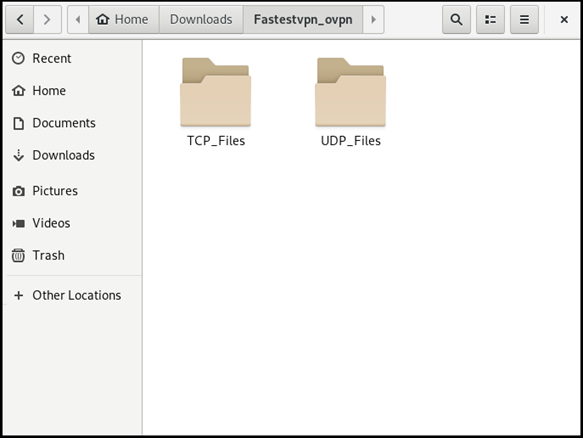Go back with the left arrow button

20,19
